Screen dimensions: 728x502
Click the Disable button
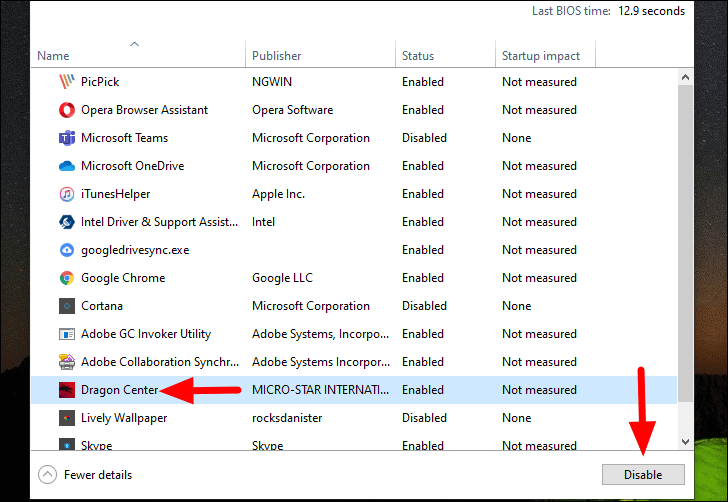click(643, 475)
